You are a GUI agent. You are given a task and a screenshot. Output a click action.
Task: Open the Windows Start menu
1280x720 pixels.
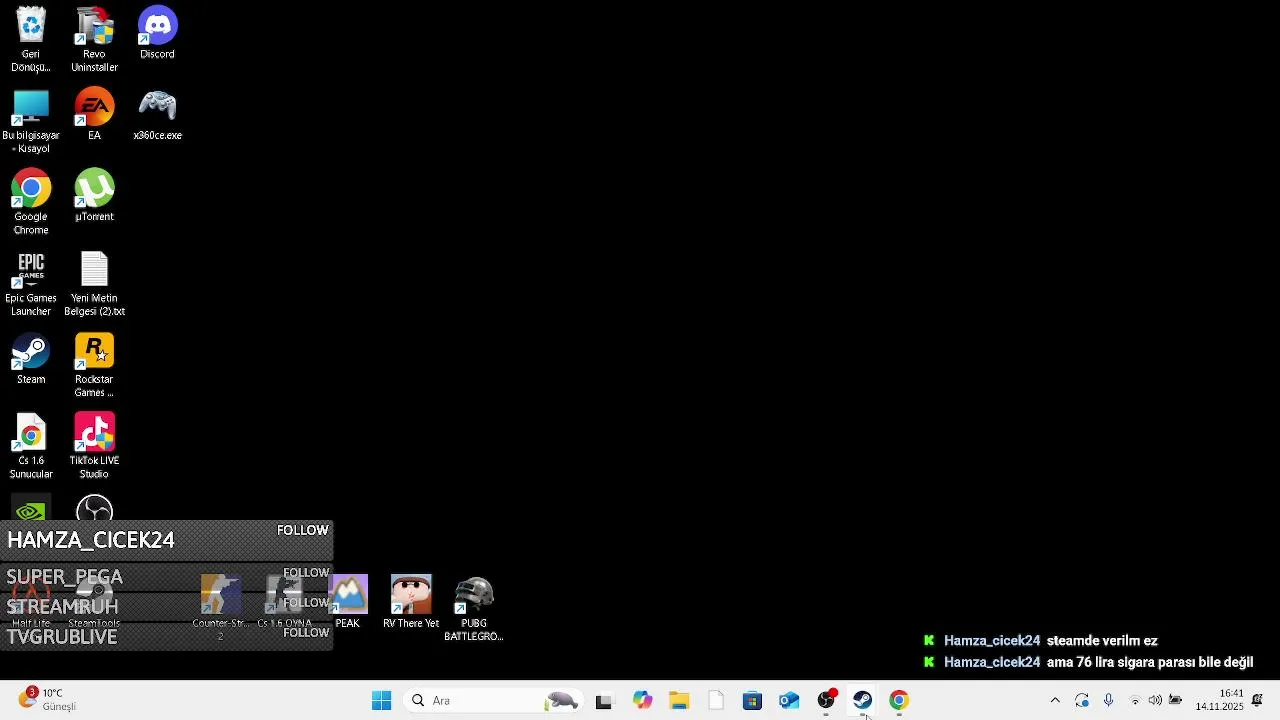point(381,701)
